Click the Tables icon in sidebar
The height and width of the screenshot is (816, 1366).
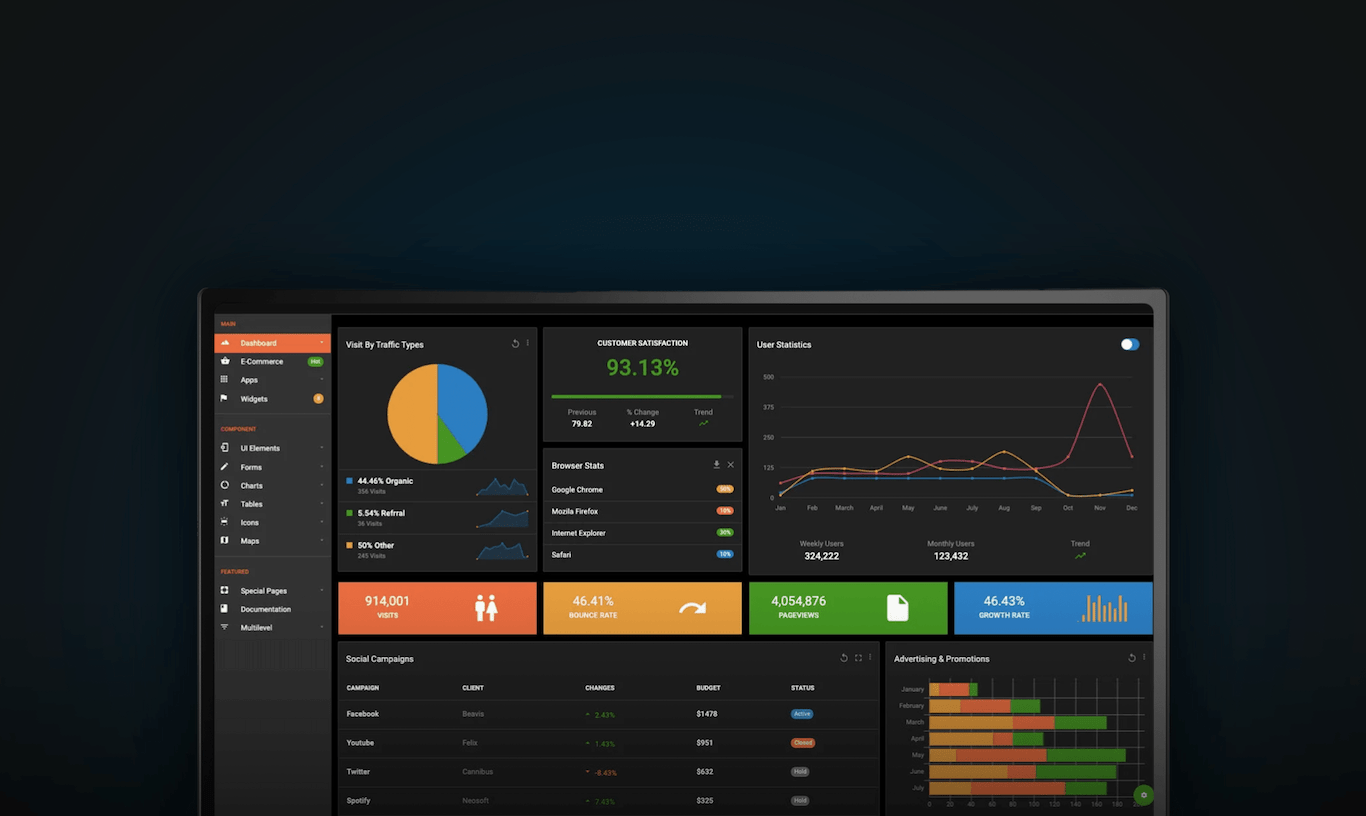tap(224, 503)
